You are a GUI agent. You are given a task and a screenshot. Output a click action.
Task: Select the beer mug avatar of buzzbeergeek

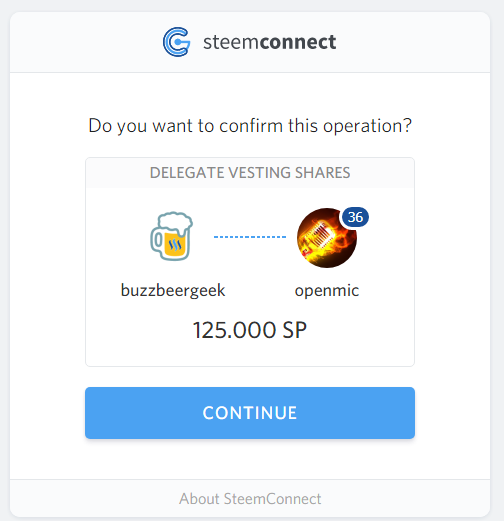tap(171, 236)
